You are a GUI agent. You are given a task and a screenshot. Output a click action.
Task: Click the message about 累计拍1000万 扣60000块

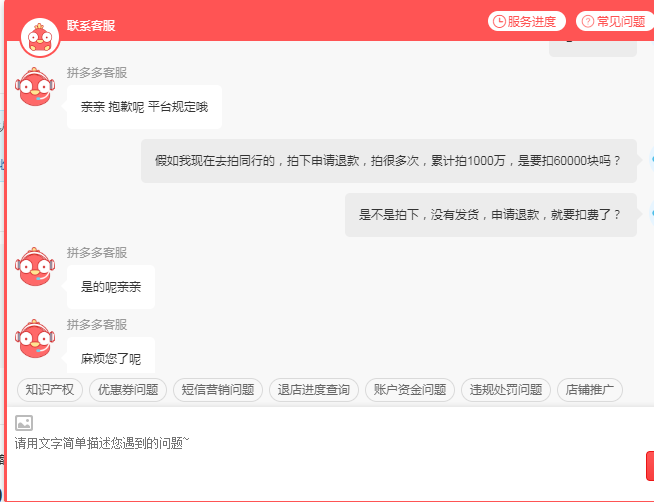388,161
